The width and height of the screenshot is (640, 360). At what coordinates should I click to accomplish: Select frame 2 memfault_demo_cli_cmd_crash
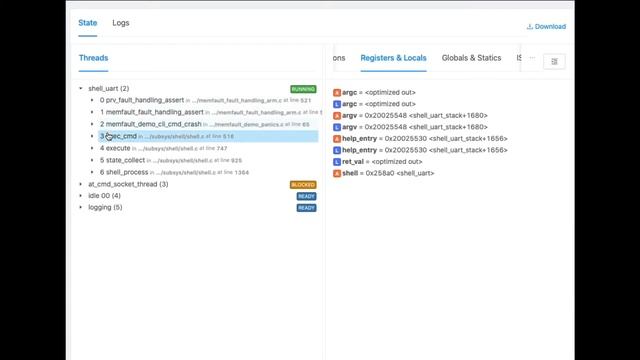pyautogui.click(x=204, y=124)
